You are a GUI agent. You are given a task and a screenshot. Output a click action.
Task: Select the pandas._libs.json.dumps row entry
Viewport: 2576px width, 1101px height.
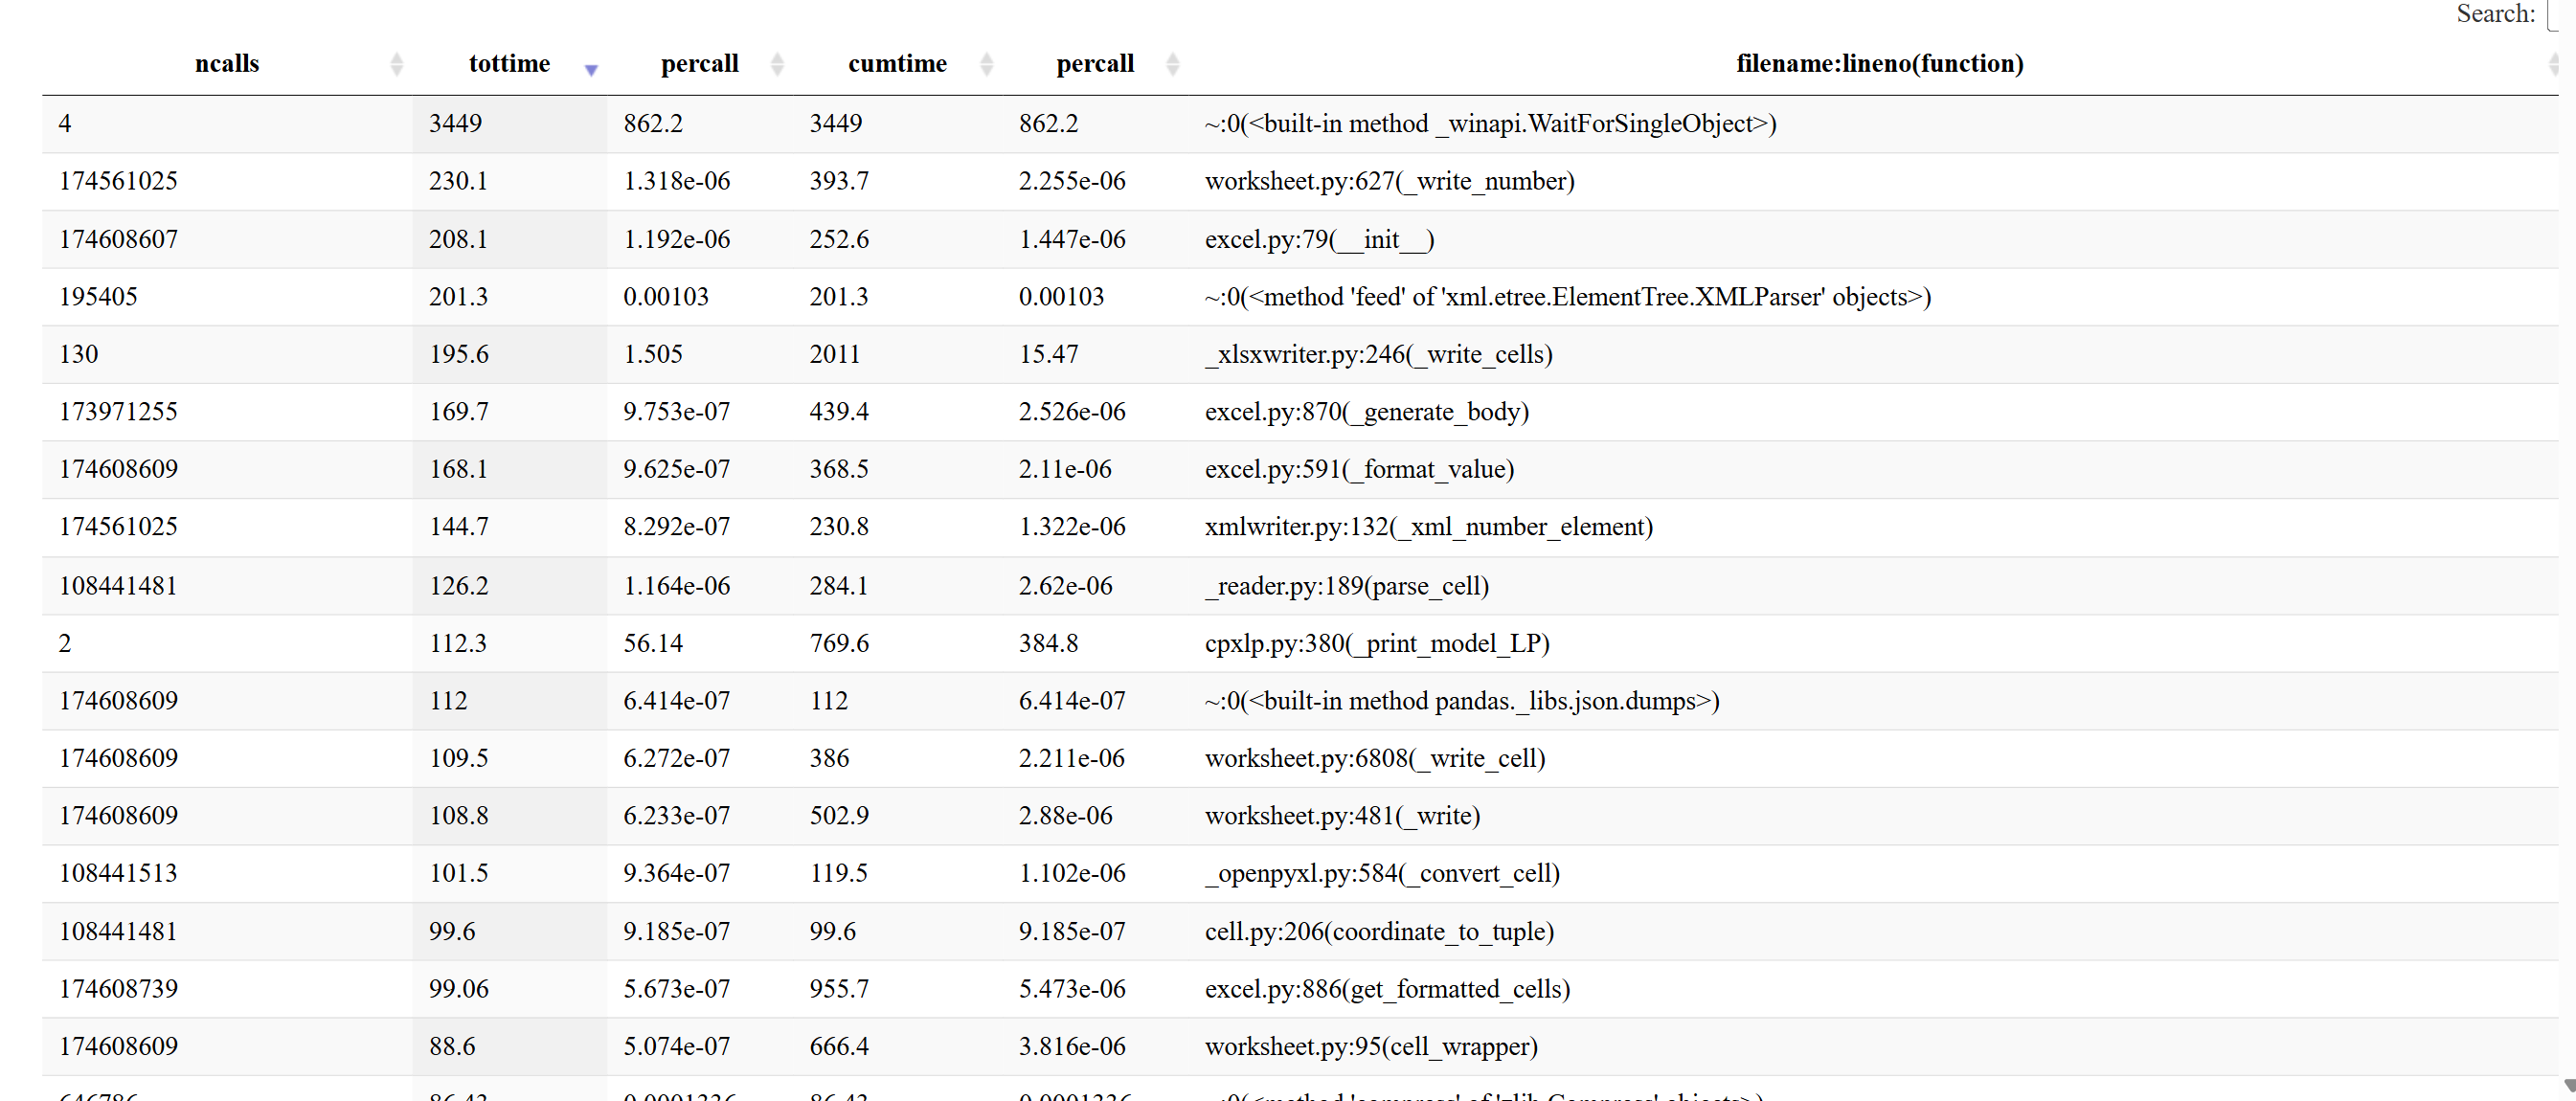[1461, 701]
